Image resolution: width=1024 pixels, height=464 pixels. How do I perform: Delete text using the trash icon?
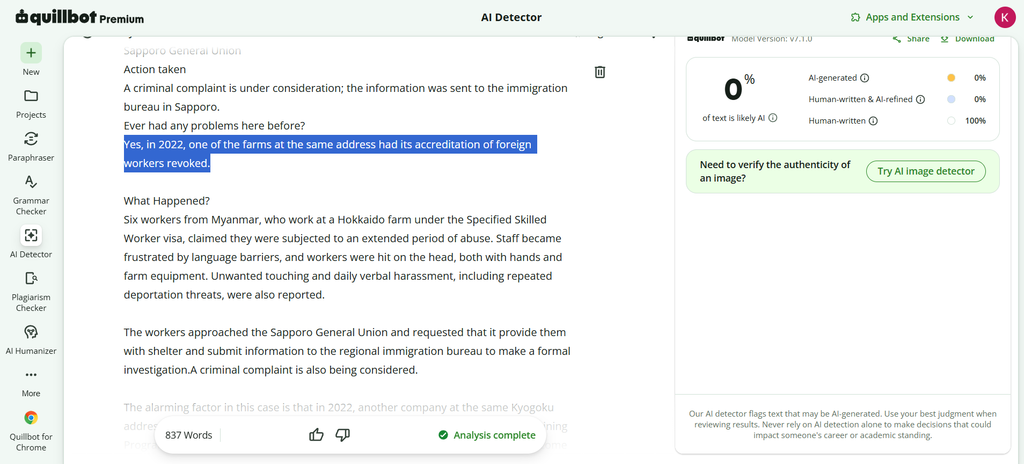click(x=600, y=72)
